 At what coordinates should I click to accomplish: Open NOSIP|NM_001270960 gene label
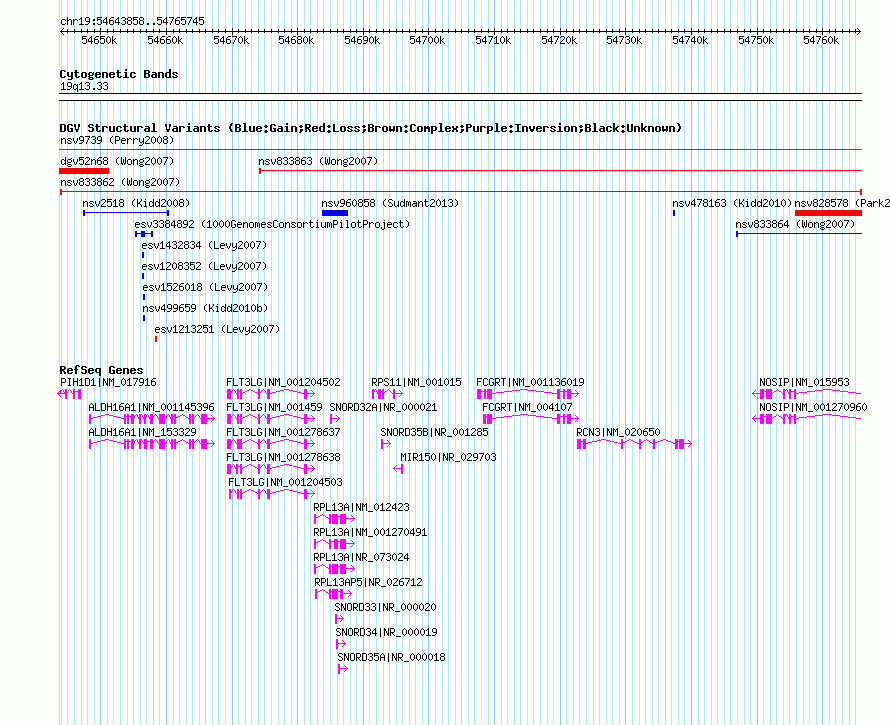tap(813, 408)
